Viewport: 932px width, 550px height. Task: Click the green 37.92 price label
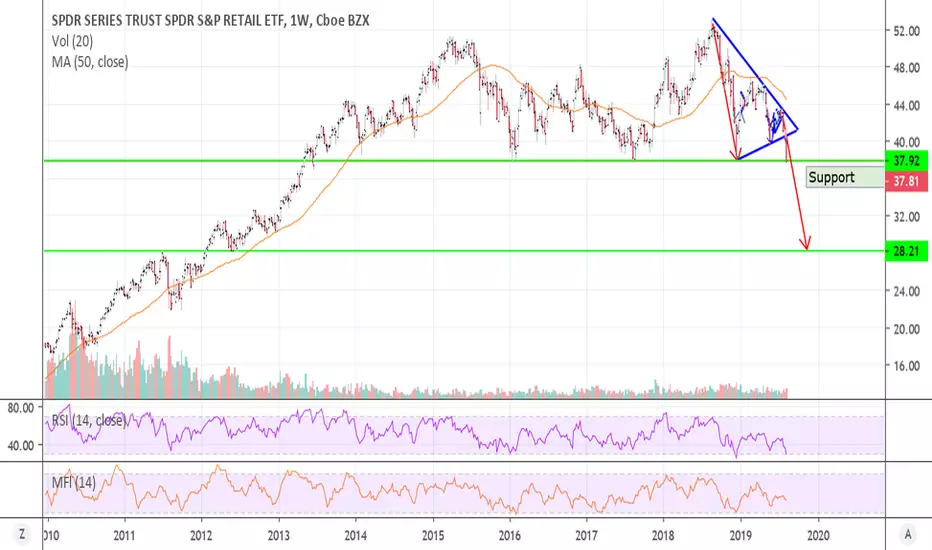click(x=906, y=161)
